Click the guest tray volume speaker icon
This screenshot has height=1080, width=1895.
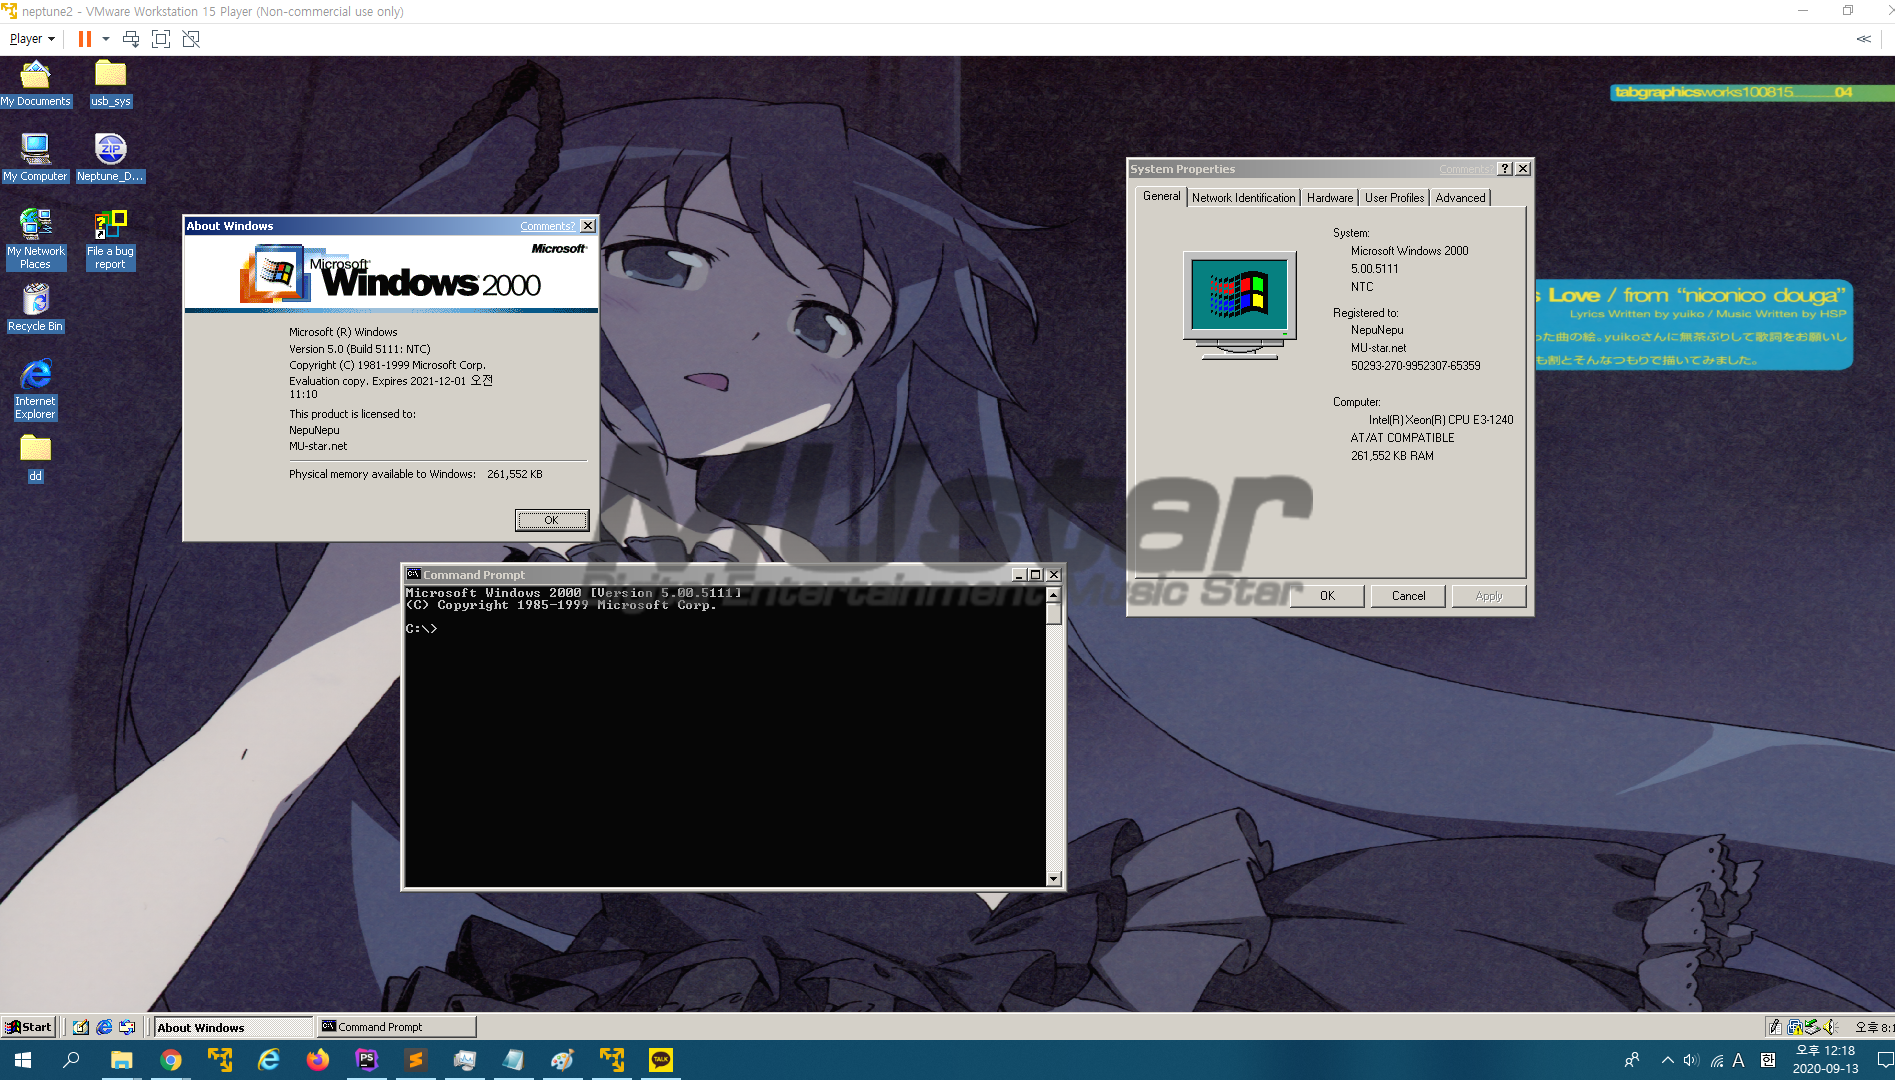(x=1830, y=1027)
